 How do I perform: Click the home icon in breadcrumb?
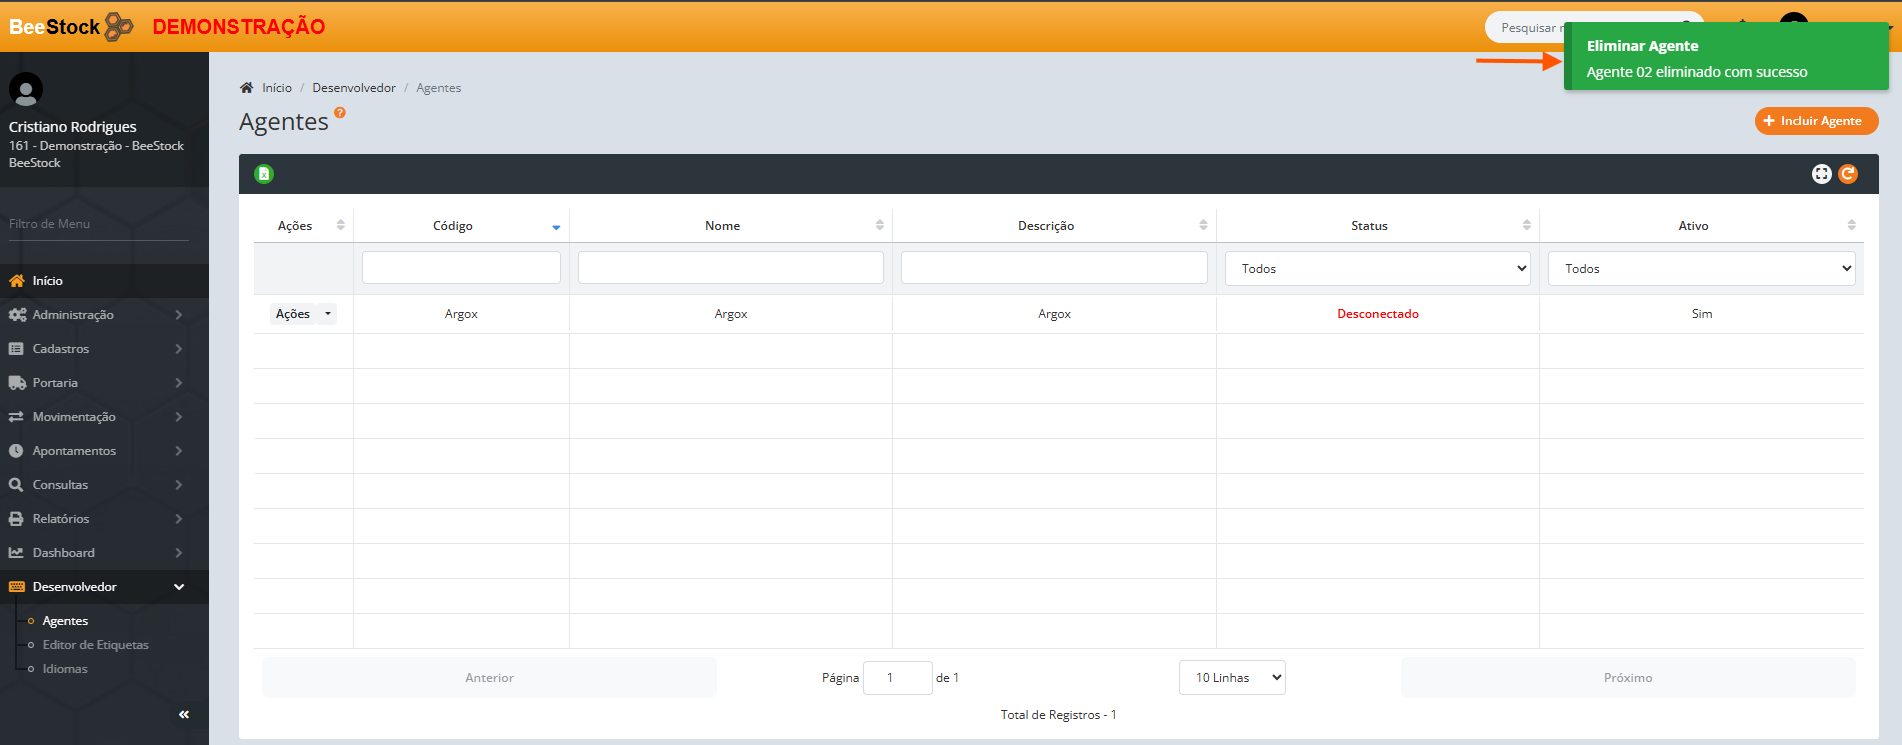tap(247, 88)
